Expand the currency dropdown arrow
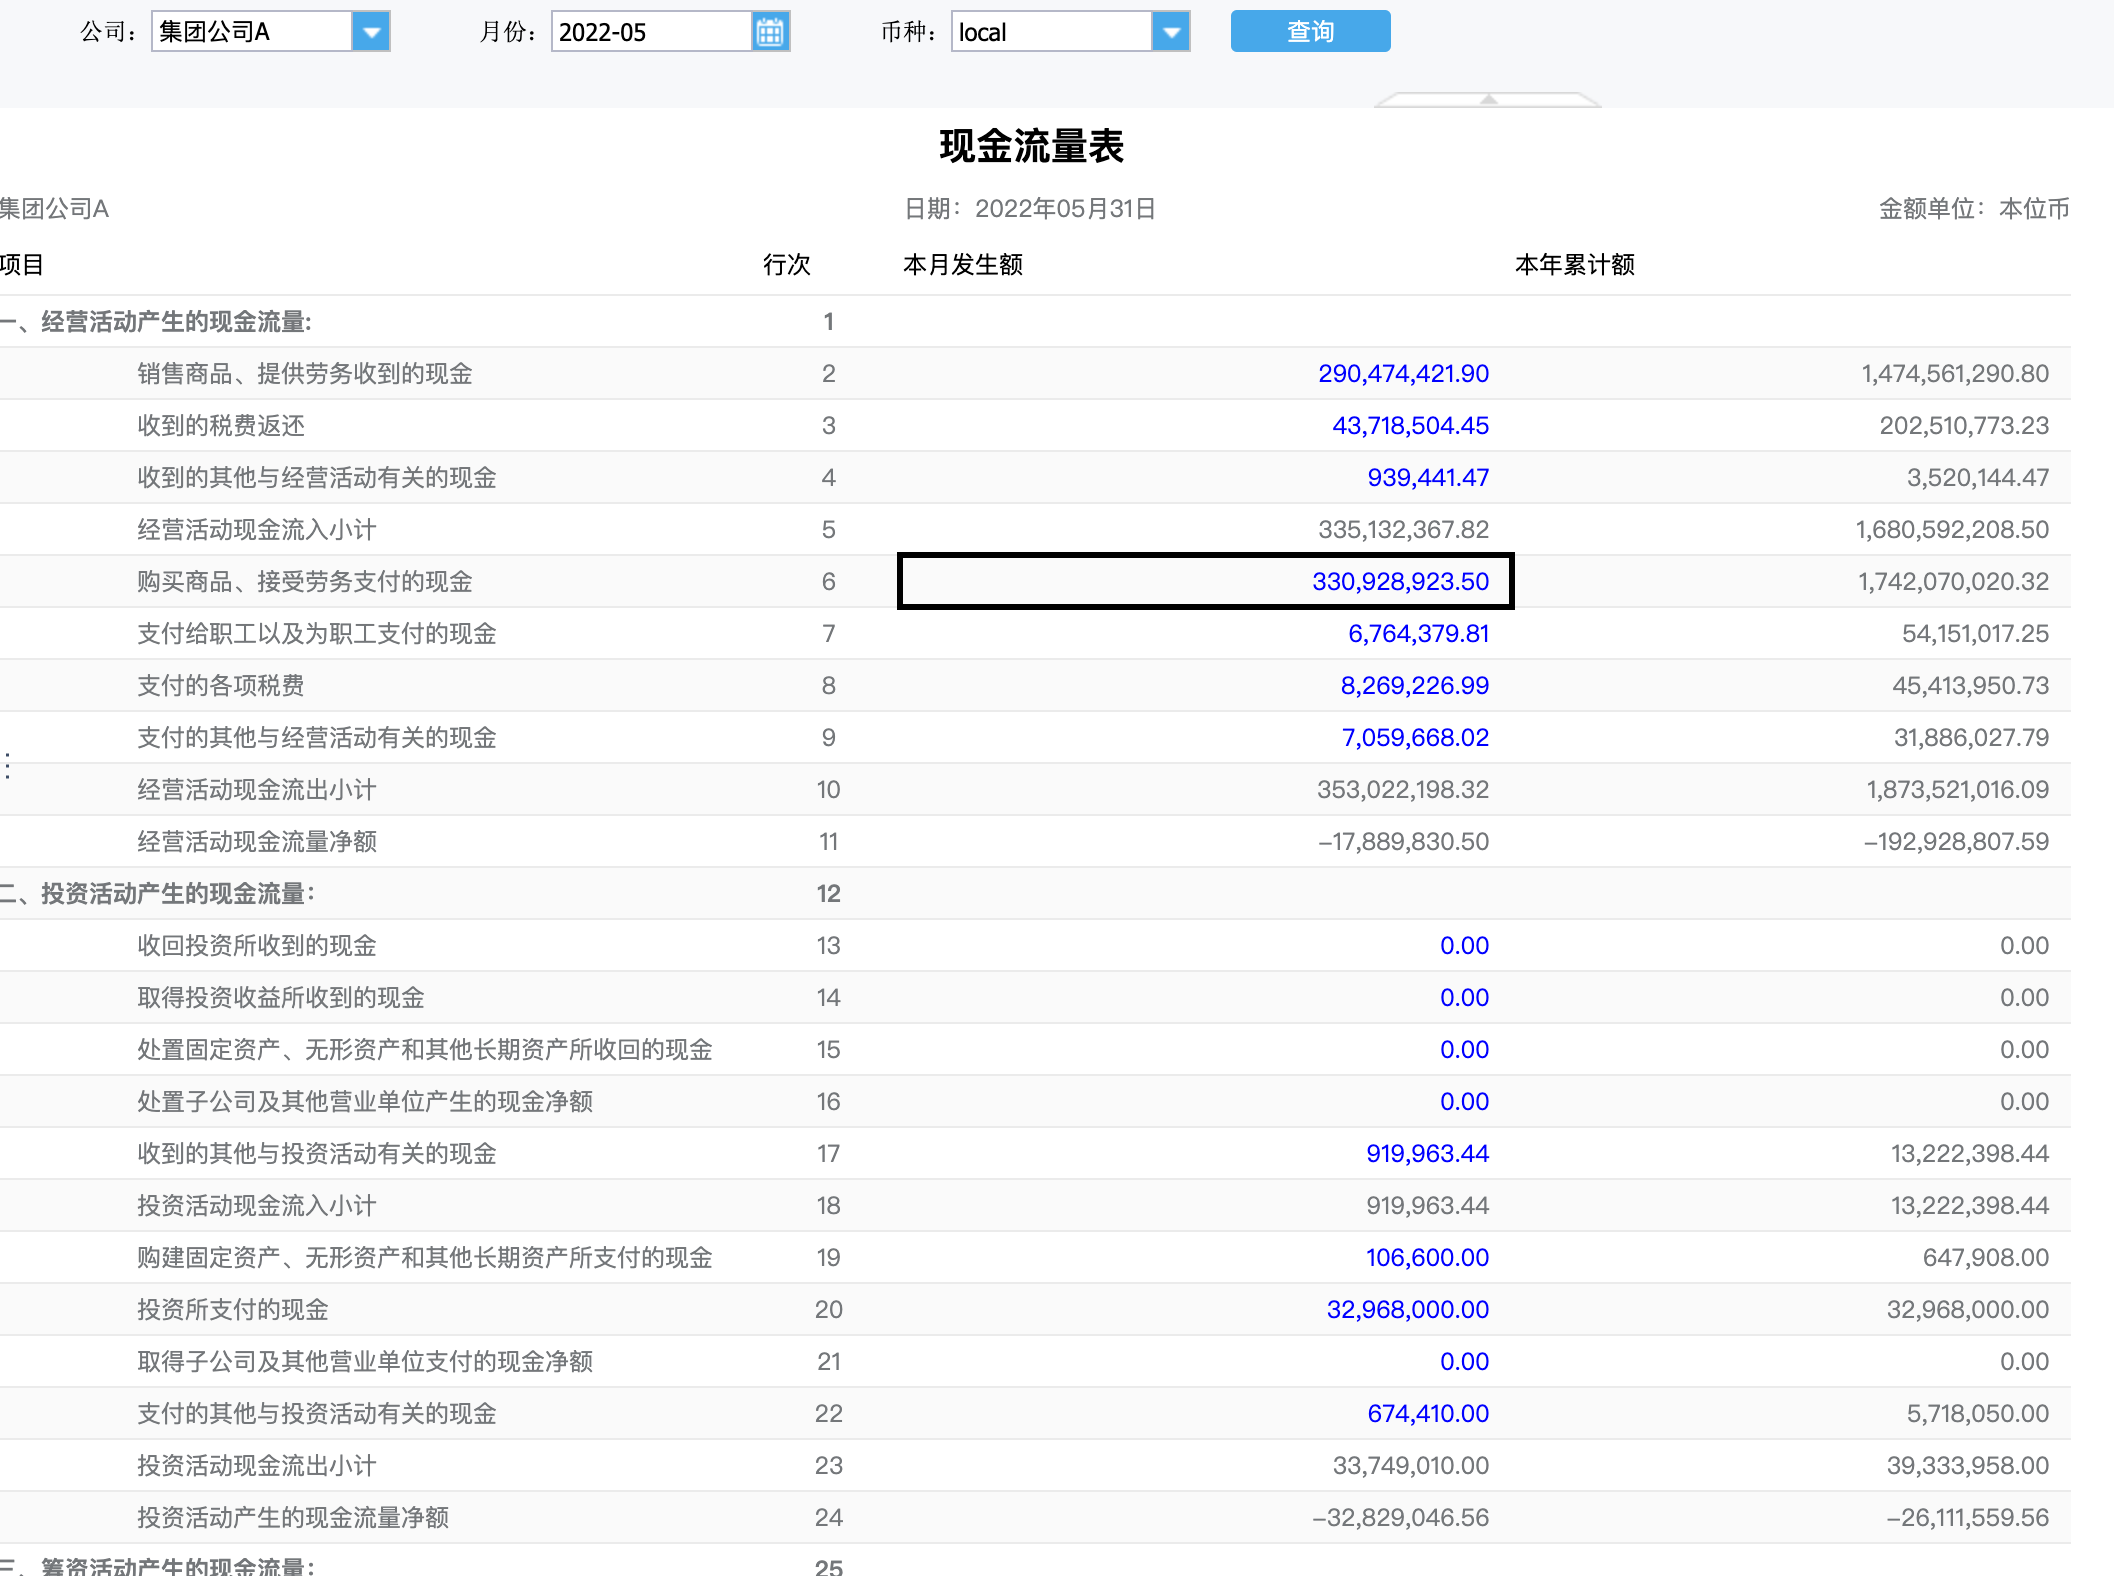Image resolution: width=2114 pixels, height=1576 pixels. 1171,32
